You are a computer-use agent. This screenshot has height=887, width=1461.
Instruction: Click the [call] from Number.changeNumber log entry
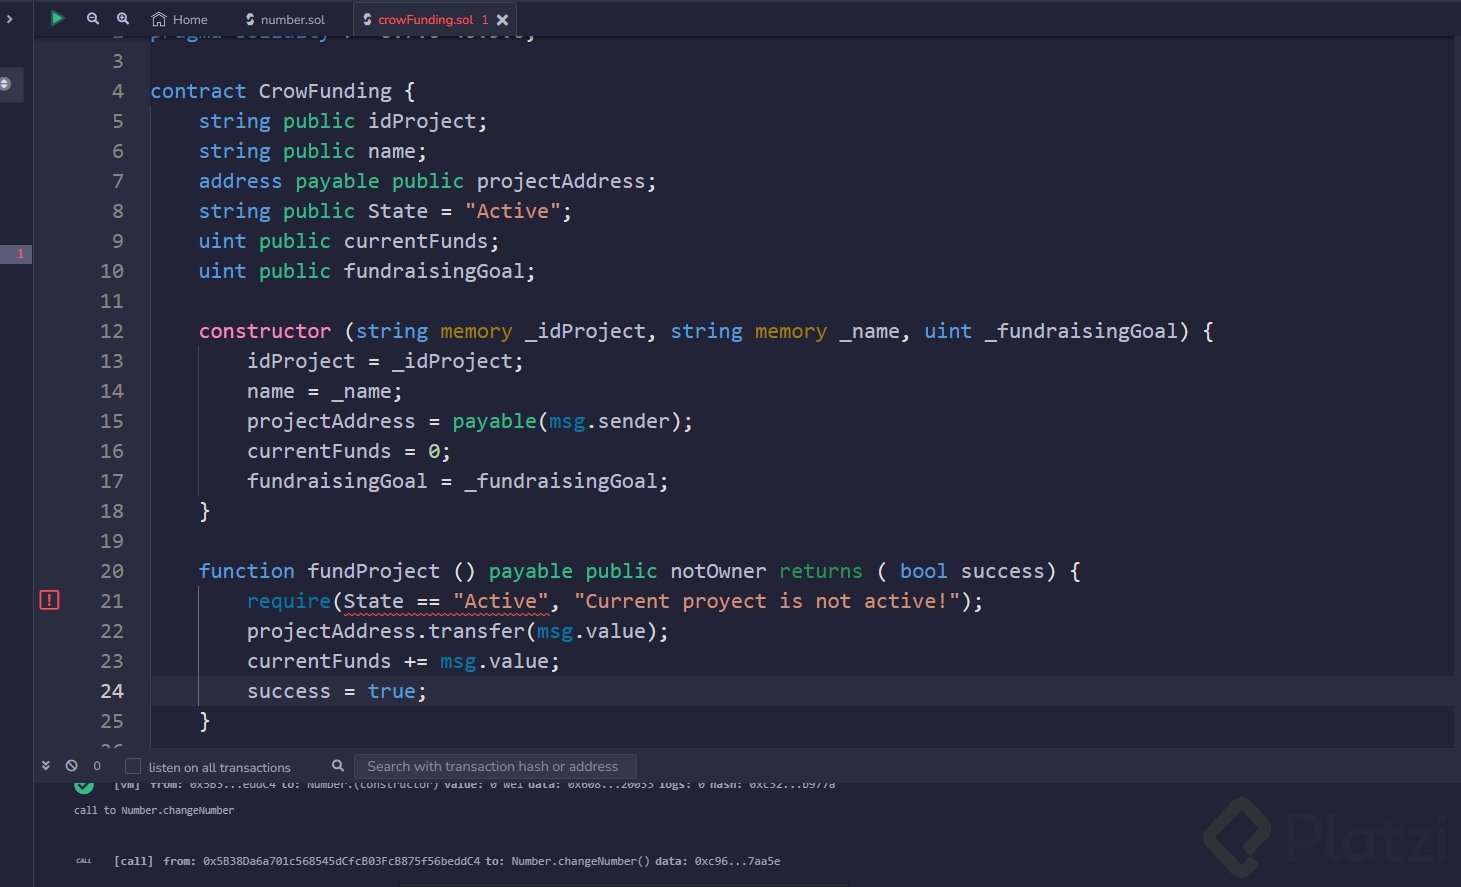click(x=447, y=861)
